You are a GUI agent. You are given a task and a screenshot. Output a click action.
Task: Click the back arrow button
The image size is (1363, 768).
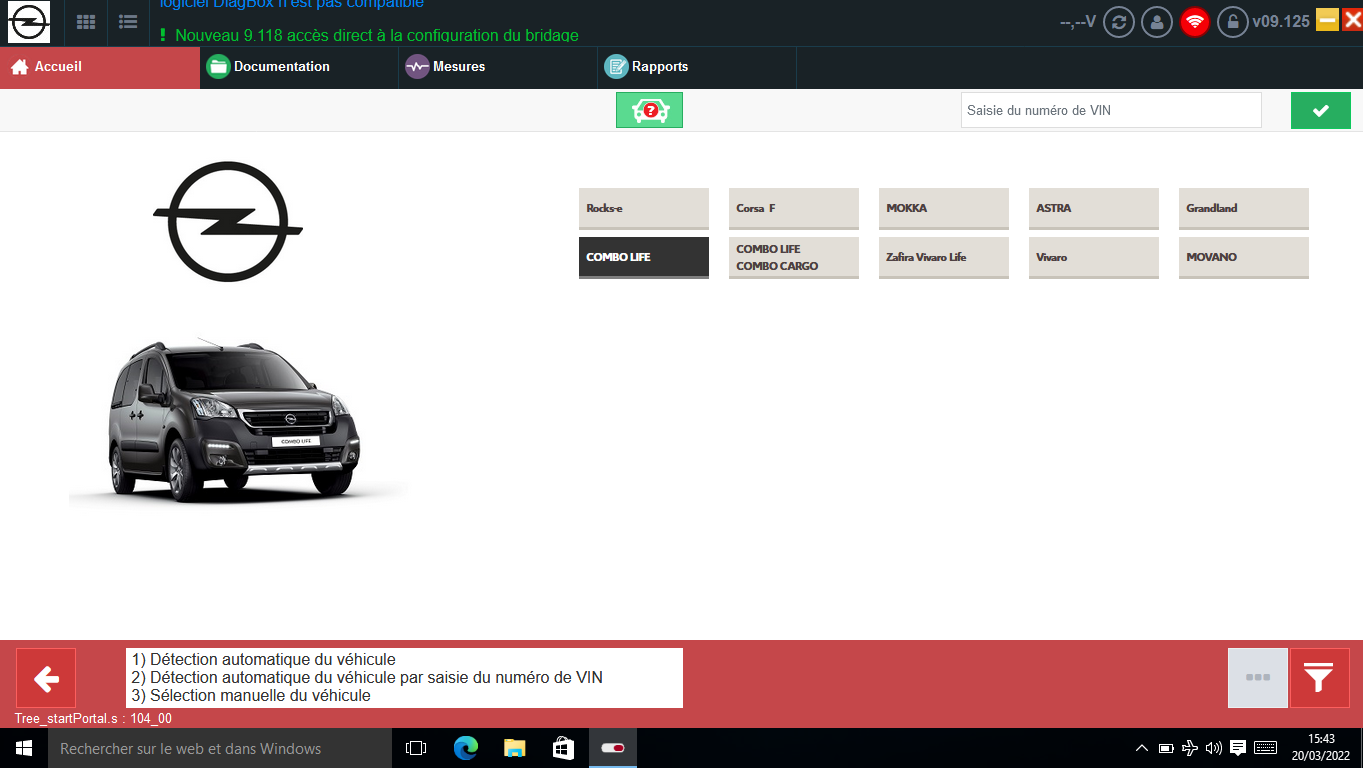[46, 678]
